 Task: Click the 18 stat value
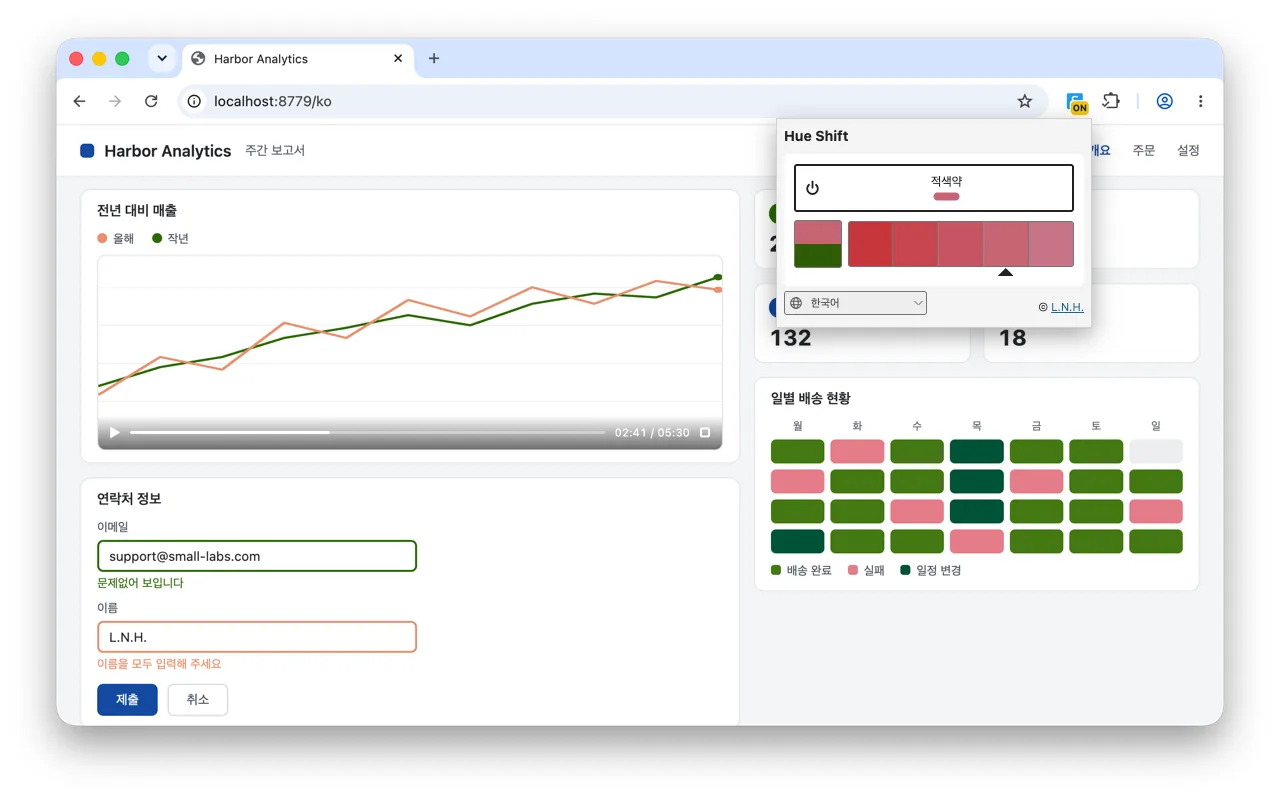(1012, 338)
